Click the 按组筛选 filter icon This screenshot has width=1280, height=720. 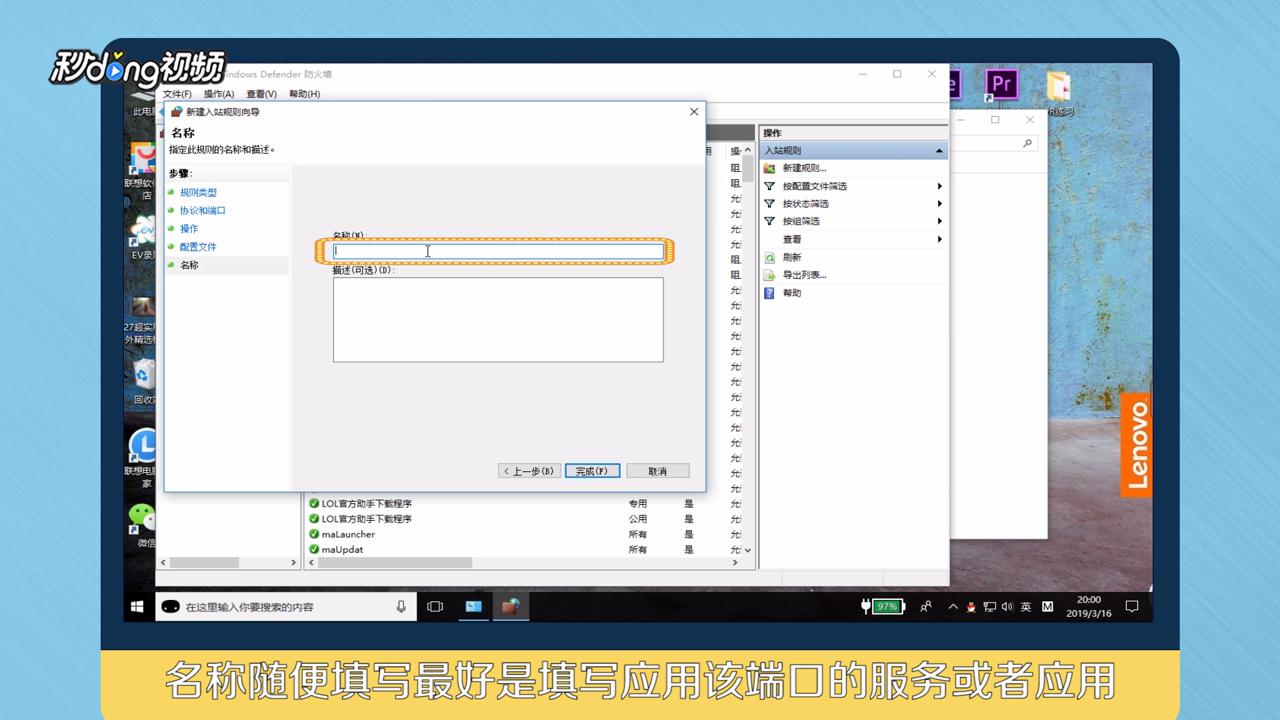pos(770,221)
